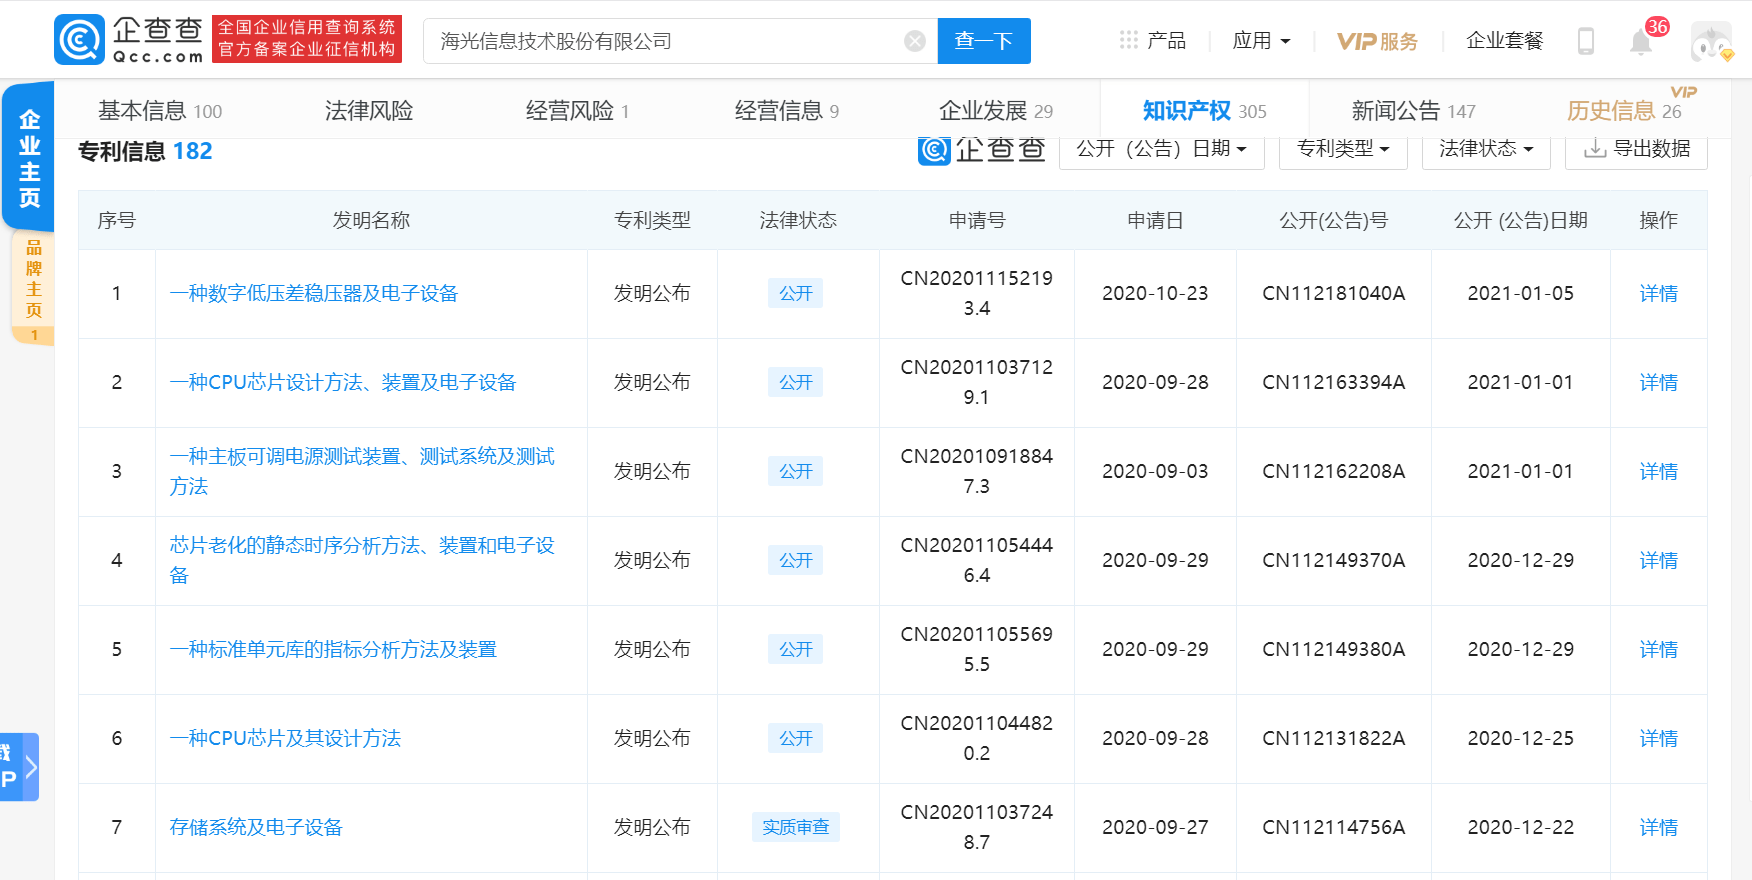The image size is (1752, 880).
Task: View 详情 for patent row 3
Action: click(x=1658, y=471)
